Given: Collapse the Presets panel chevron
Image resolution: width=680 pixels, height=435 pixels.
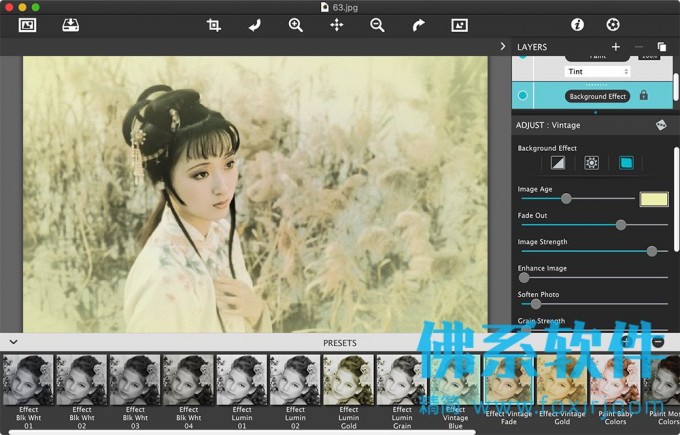Looking at the screenshot, I should pos(13,342).
